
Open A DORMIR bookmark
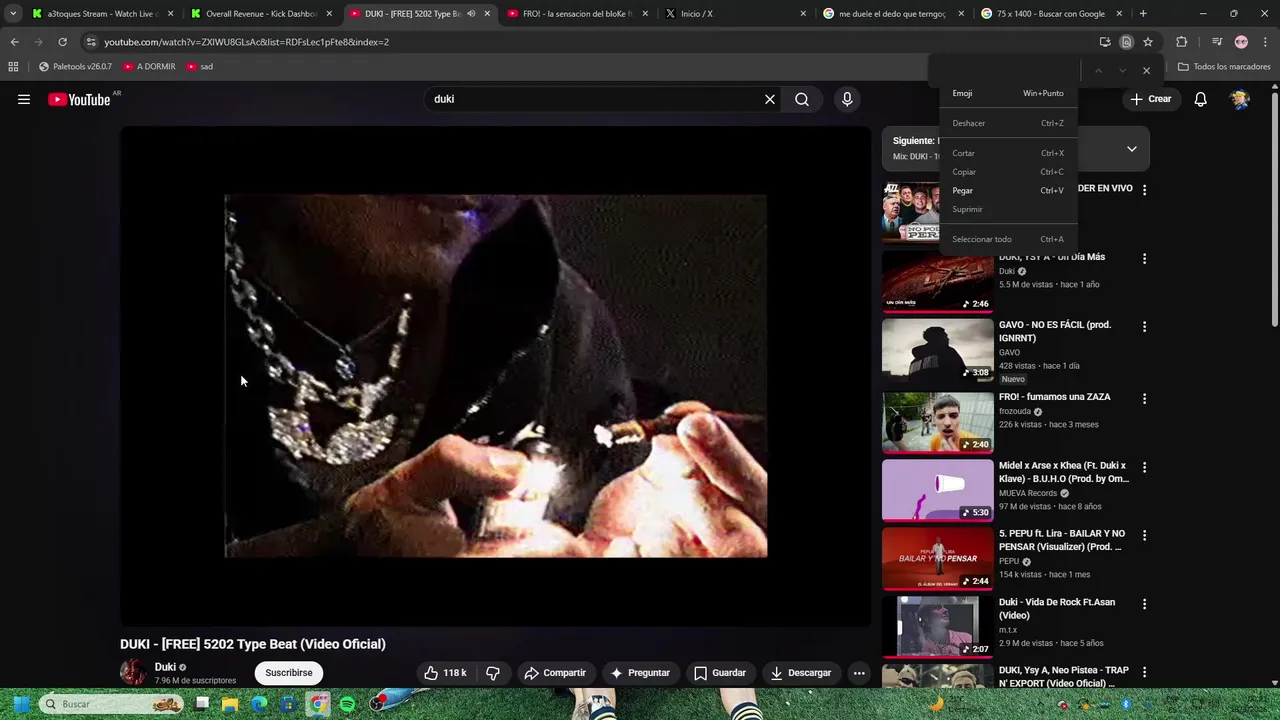[149, 67]
